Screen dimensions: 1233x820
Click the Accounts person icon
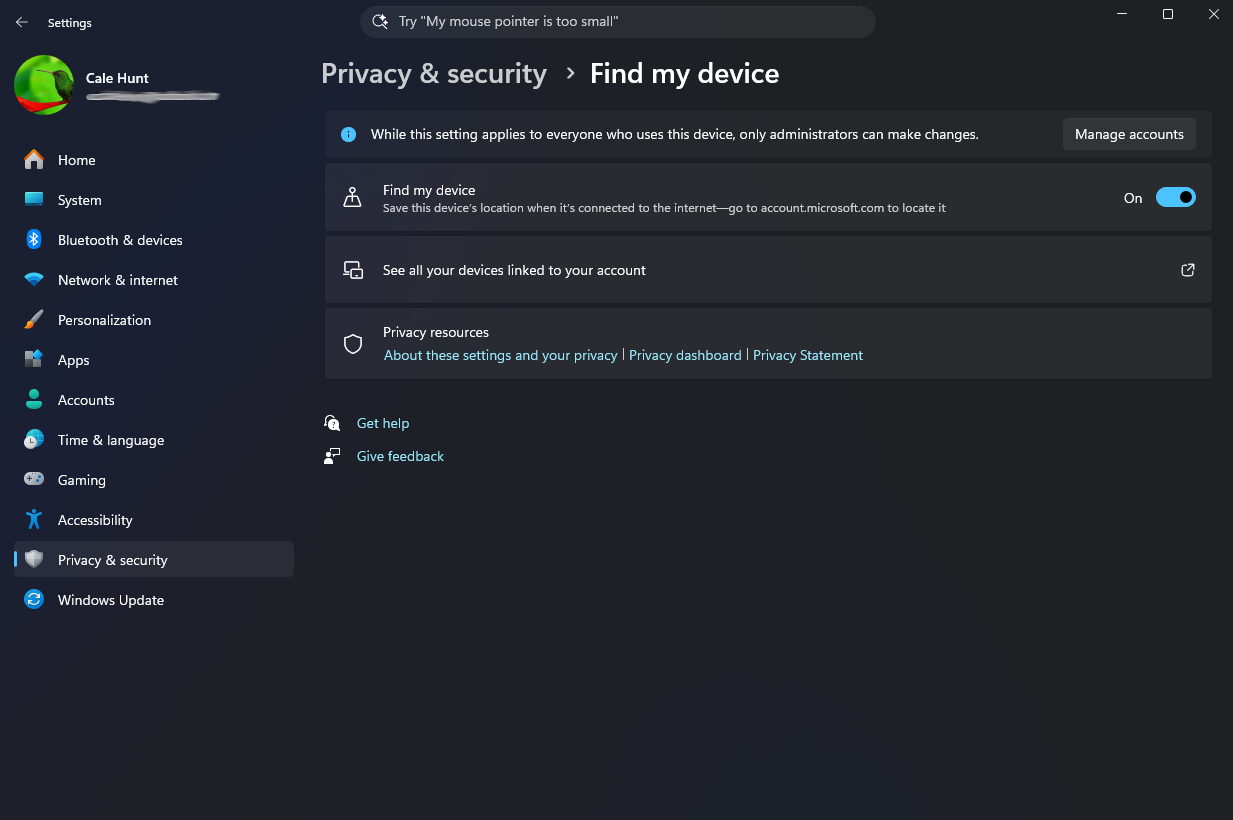point(34,400)
